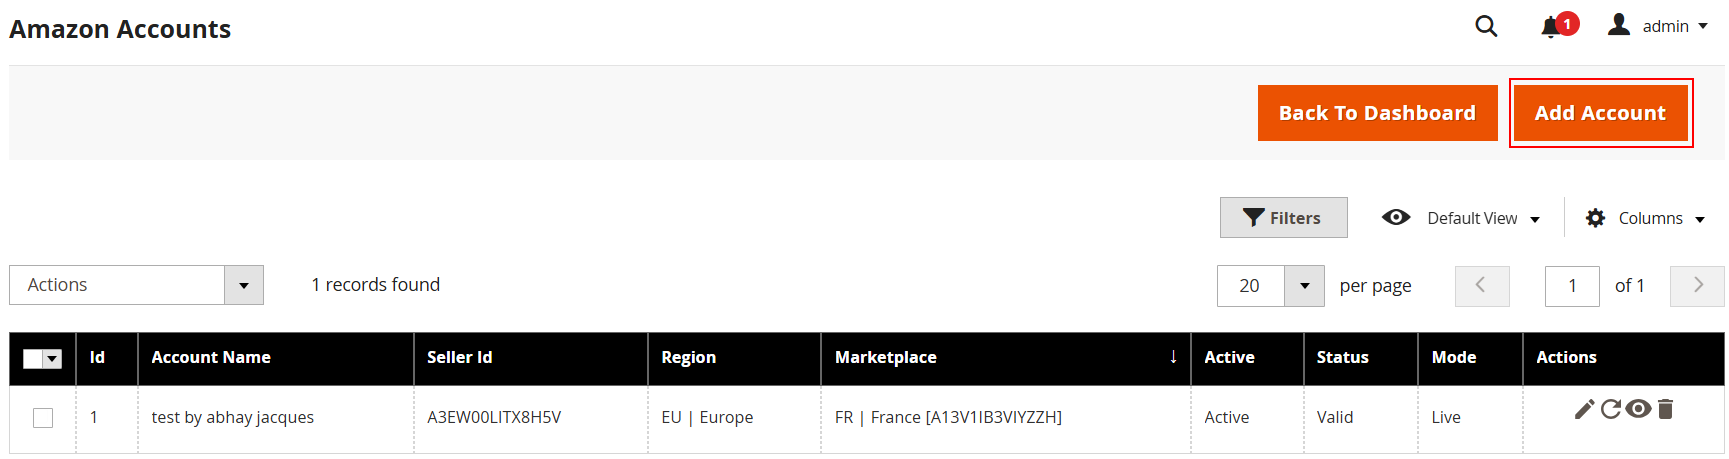
Task: Open the header multiselect dropdown arrow
Action: (x=53, y=359)
